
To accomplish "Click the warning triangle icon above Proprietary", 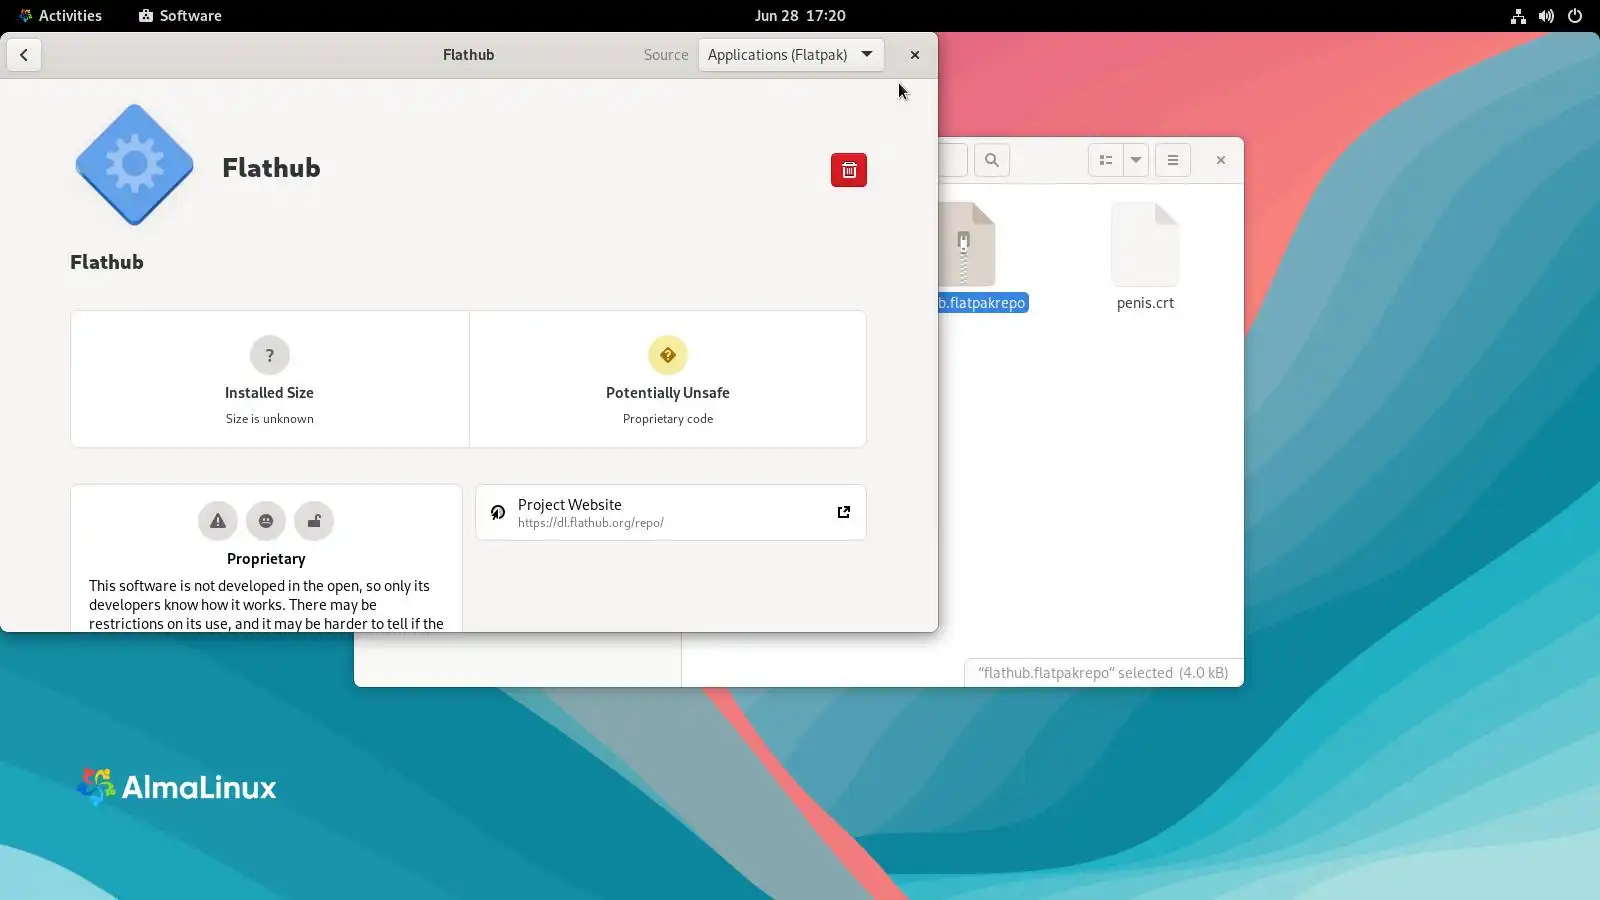I will click(218, 521).
